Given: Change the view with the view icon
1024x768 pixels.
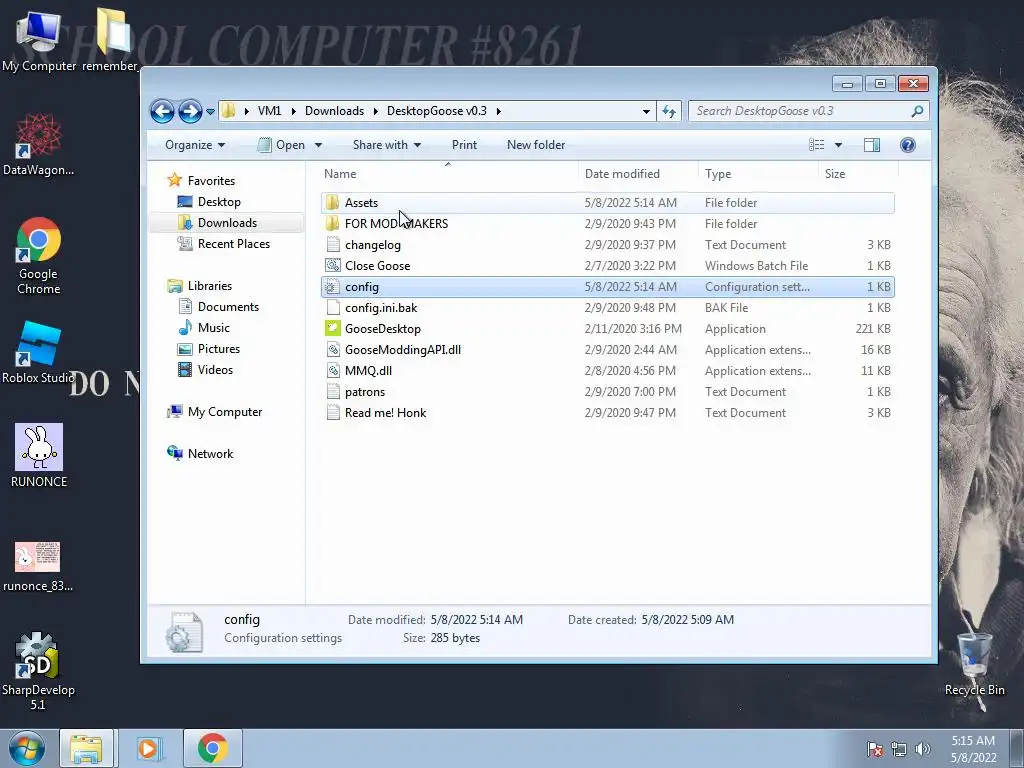Looking at the screenshot, I should coord(816,145).
